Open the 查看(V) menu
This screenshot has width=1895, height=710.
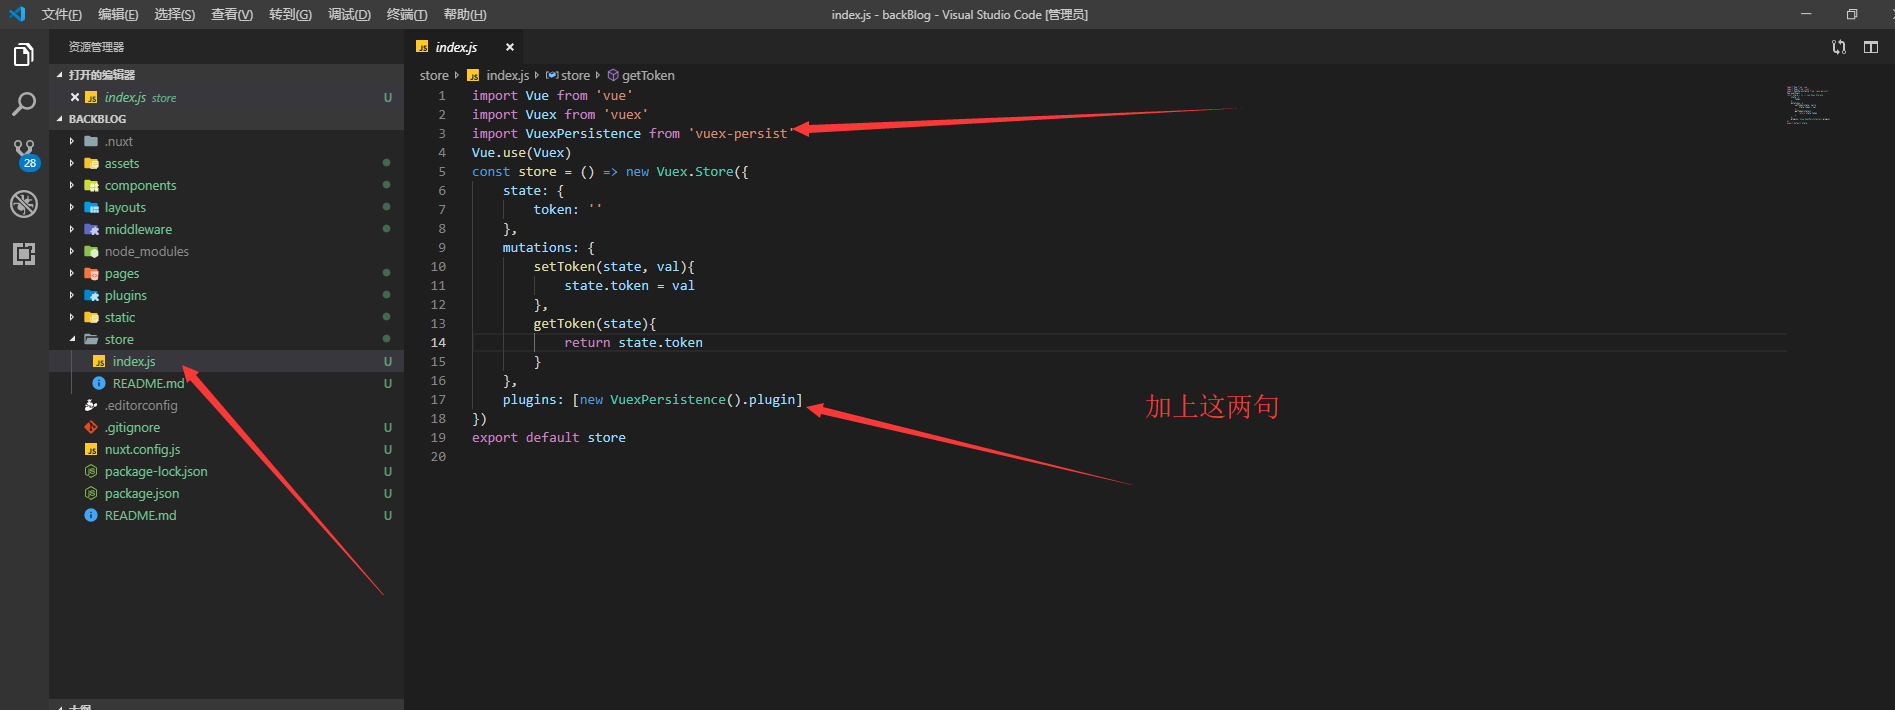click(x=232, y=14)
